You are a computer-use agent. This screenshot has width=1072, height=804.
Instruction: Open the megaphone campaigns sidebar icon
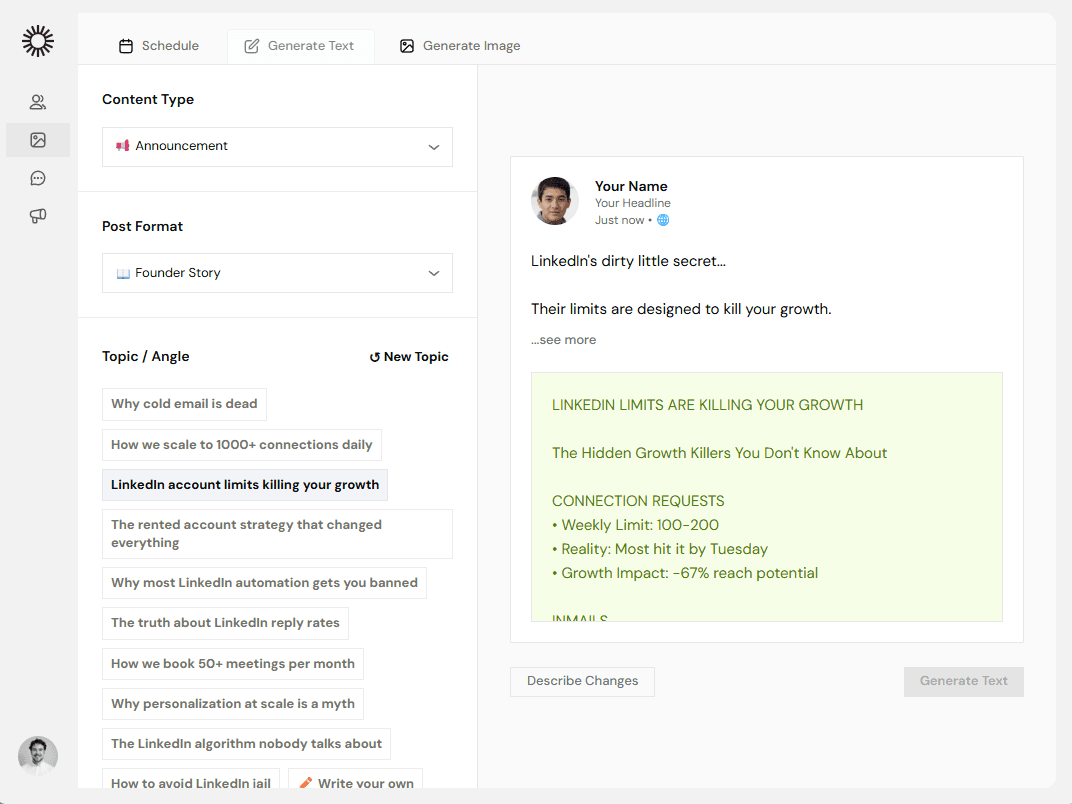point(38,216)
